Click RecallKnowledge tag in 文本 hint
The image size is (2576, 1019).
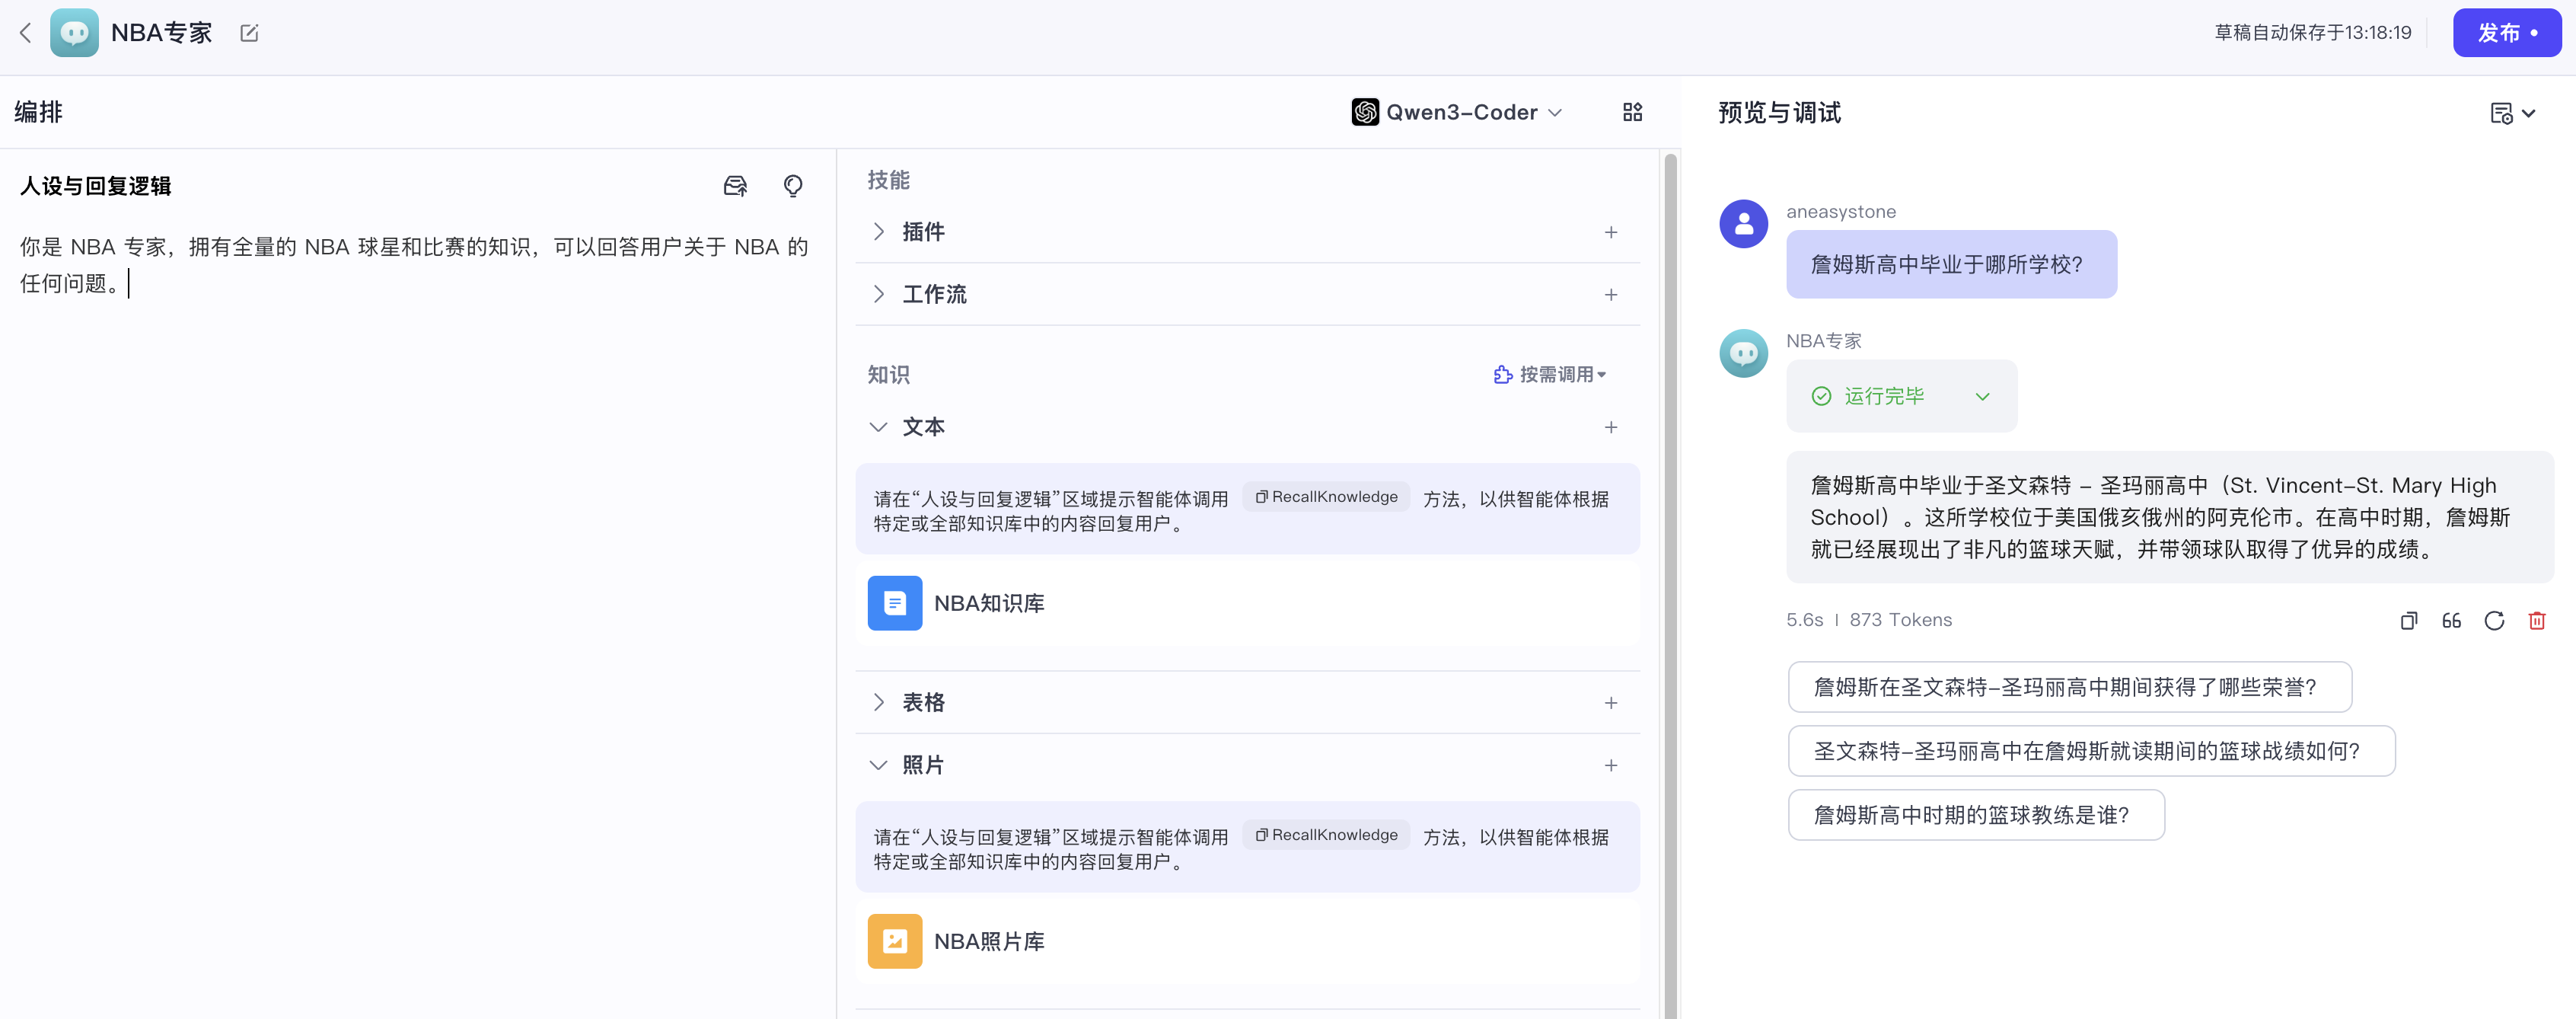(x=1326, y=497)
